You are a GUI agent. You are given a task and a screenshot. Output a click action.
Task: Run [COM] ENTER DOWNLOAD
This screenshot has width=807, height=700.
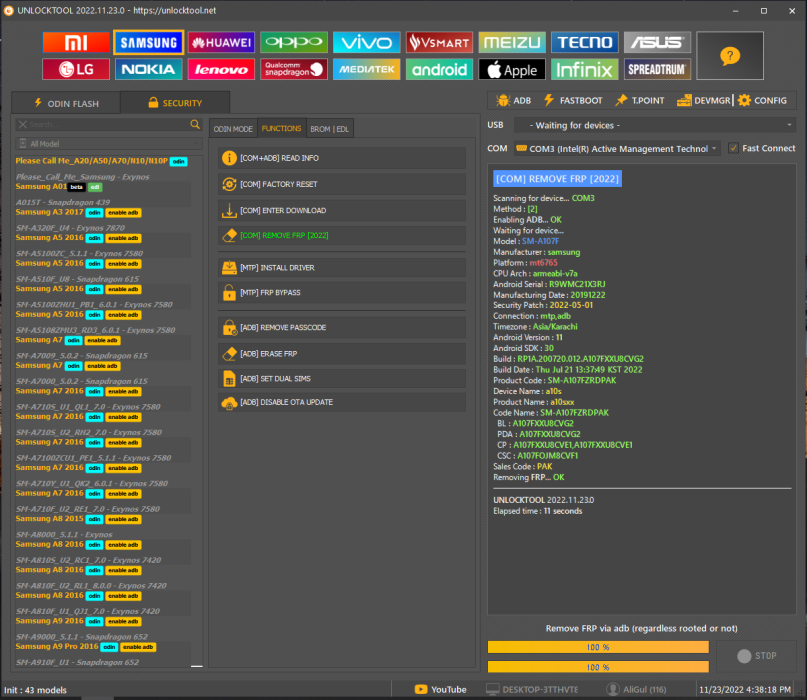[342, 210]
